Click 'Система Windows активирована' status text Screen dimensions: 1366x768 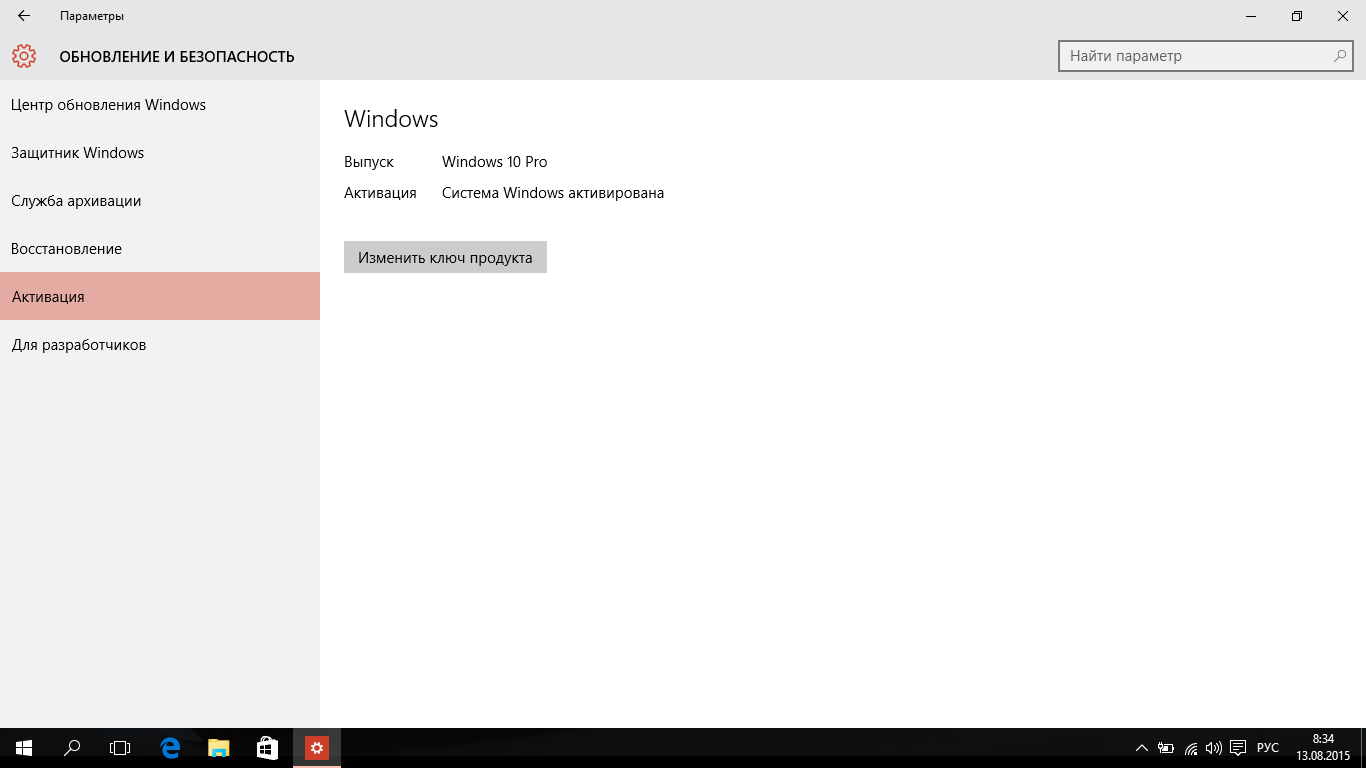click(x=553, y=193)
